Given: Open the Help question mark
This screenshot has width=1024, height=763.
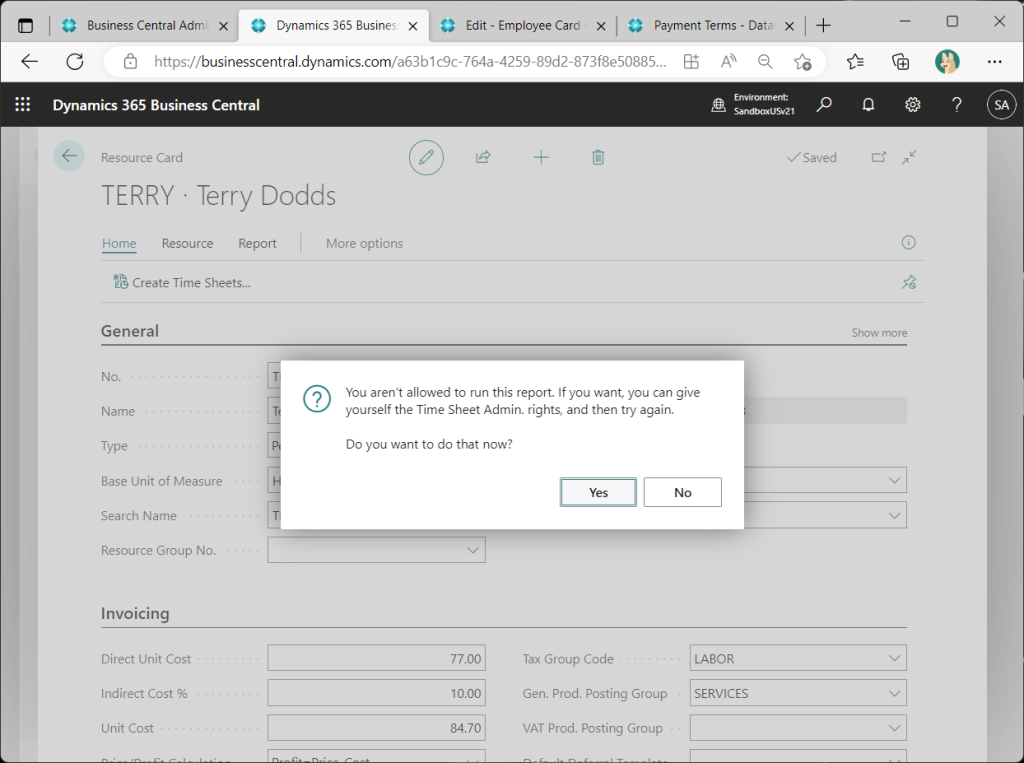Looking at the screenshot, I should [957, 105].
